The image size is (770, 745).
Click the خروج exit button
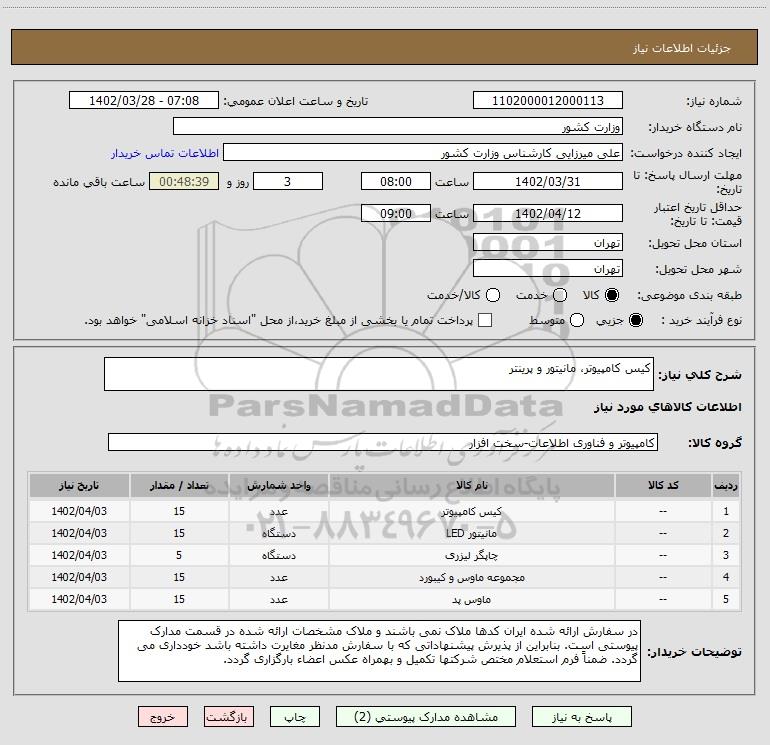tap(163, 717)
